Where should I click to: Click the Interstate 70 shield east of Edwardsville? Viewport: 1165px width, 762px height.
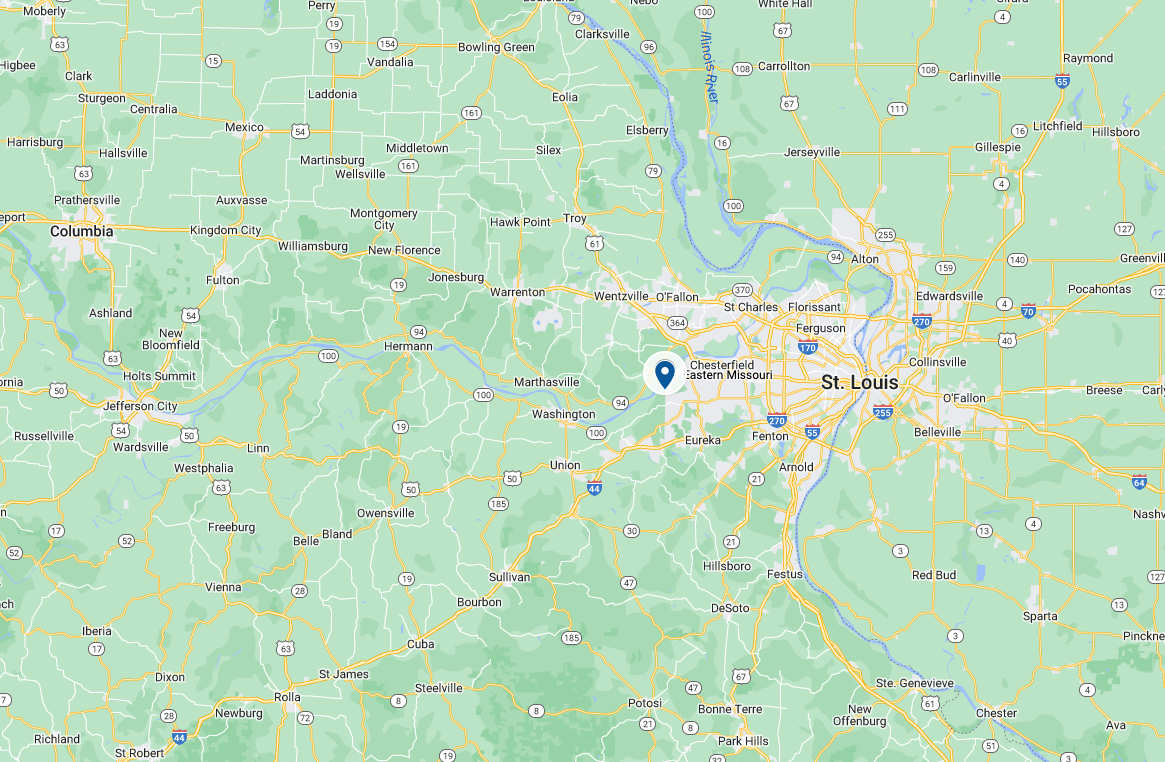click(x=1028, y=310)
